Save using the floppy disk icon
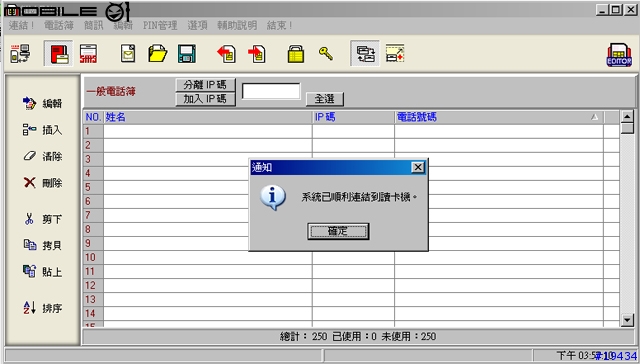This screenshot has width=640, height=364. (187, 53)
